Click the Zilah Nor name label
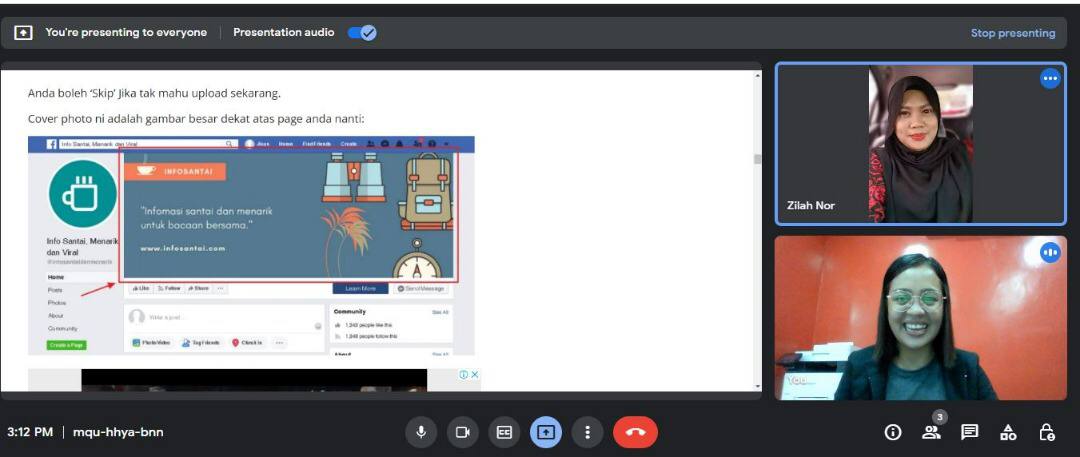 pos(811,205)
